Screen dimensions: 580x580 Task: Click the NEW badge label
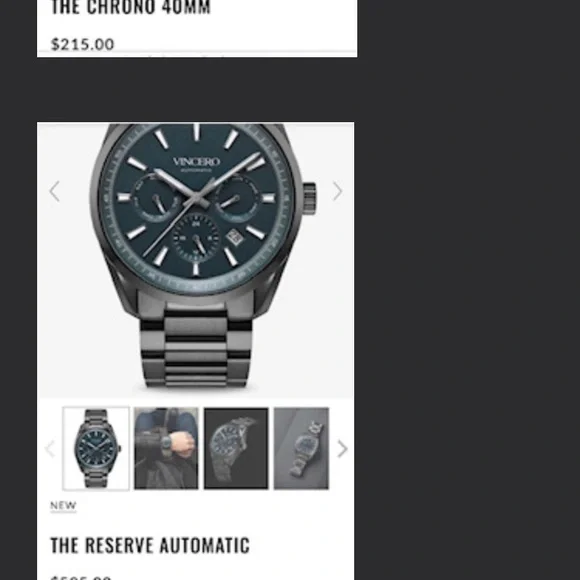point(63,505)
